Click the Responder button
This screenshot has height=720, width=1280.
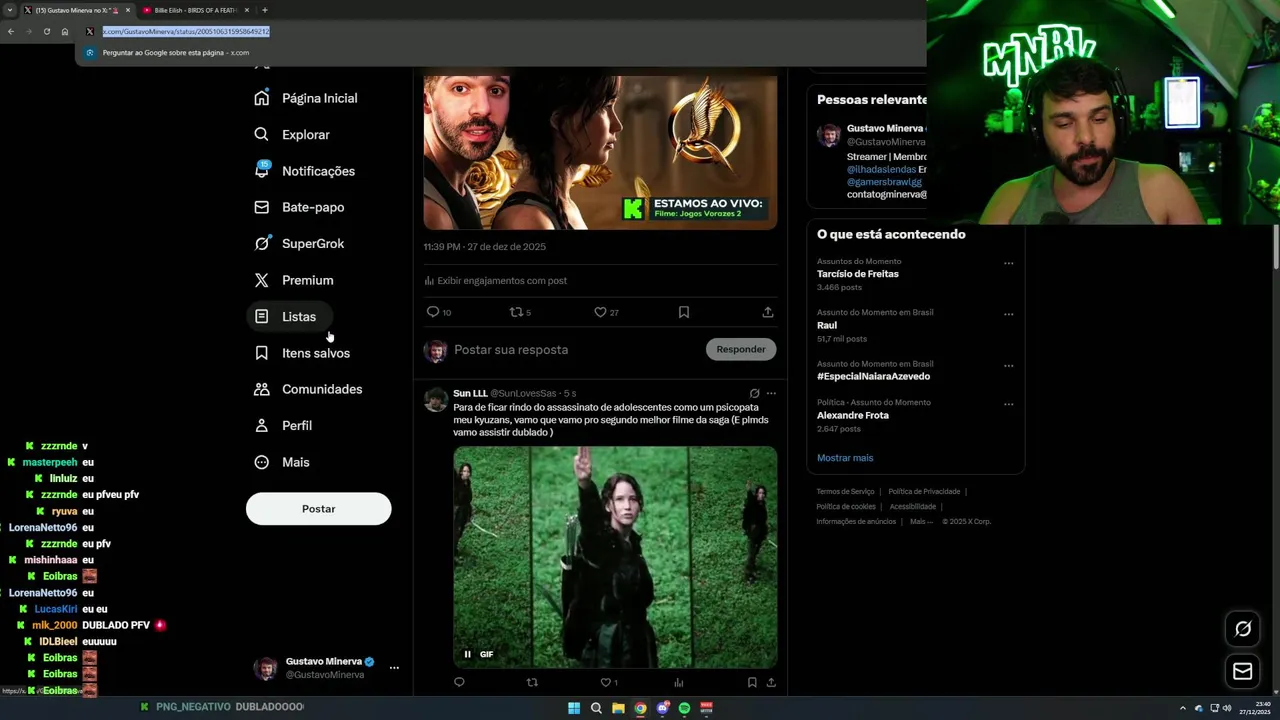(741, 349)
